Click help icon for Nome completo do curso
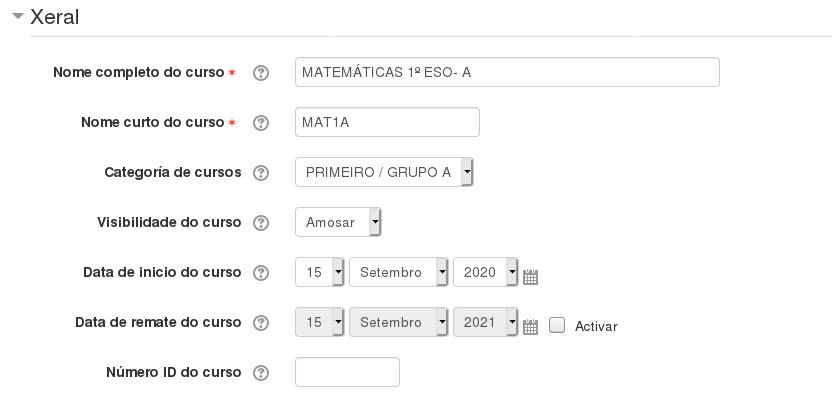Image resolution: width=832 pixels, height=409 pixels. click(x=261, y=73)
